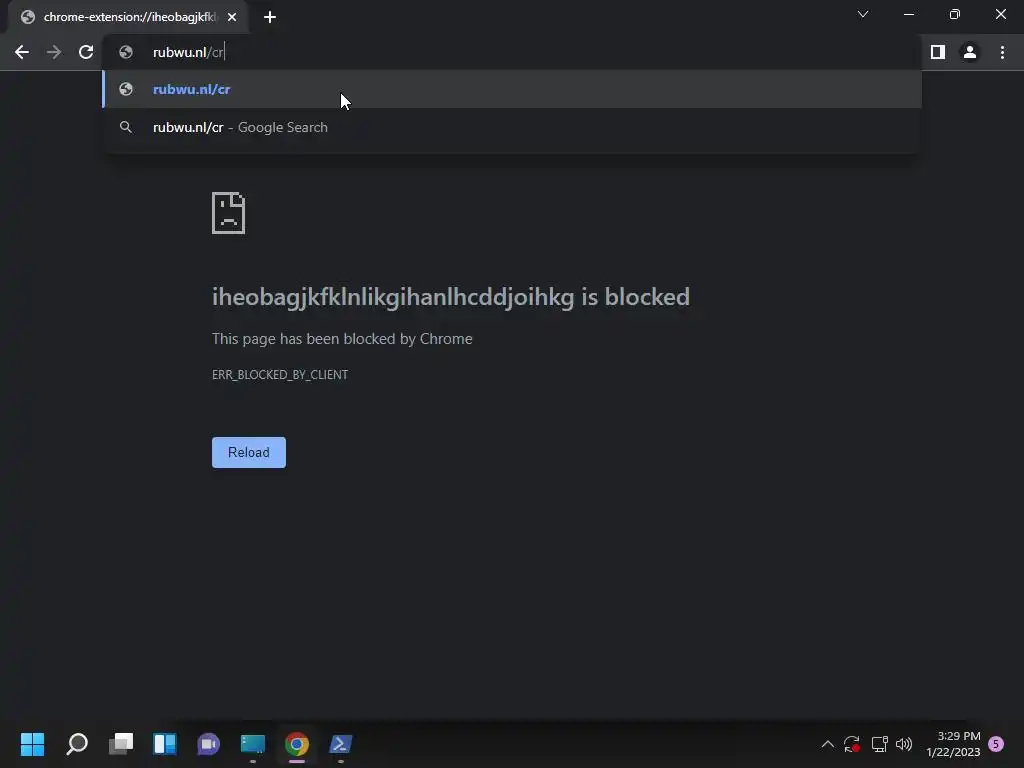This screenshot has height=768, width=1024.
Task: Open the side panel toggle icon
Action: [x=938, y=52]
